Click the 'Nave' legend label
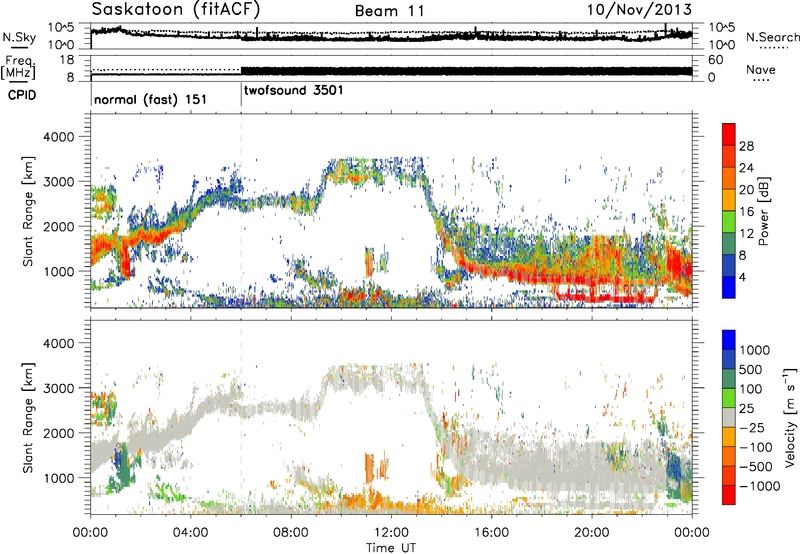This screenshot has width=800, height=554. (x=761, y=69)
